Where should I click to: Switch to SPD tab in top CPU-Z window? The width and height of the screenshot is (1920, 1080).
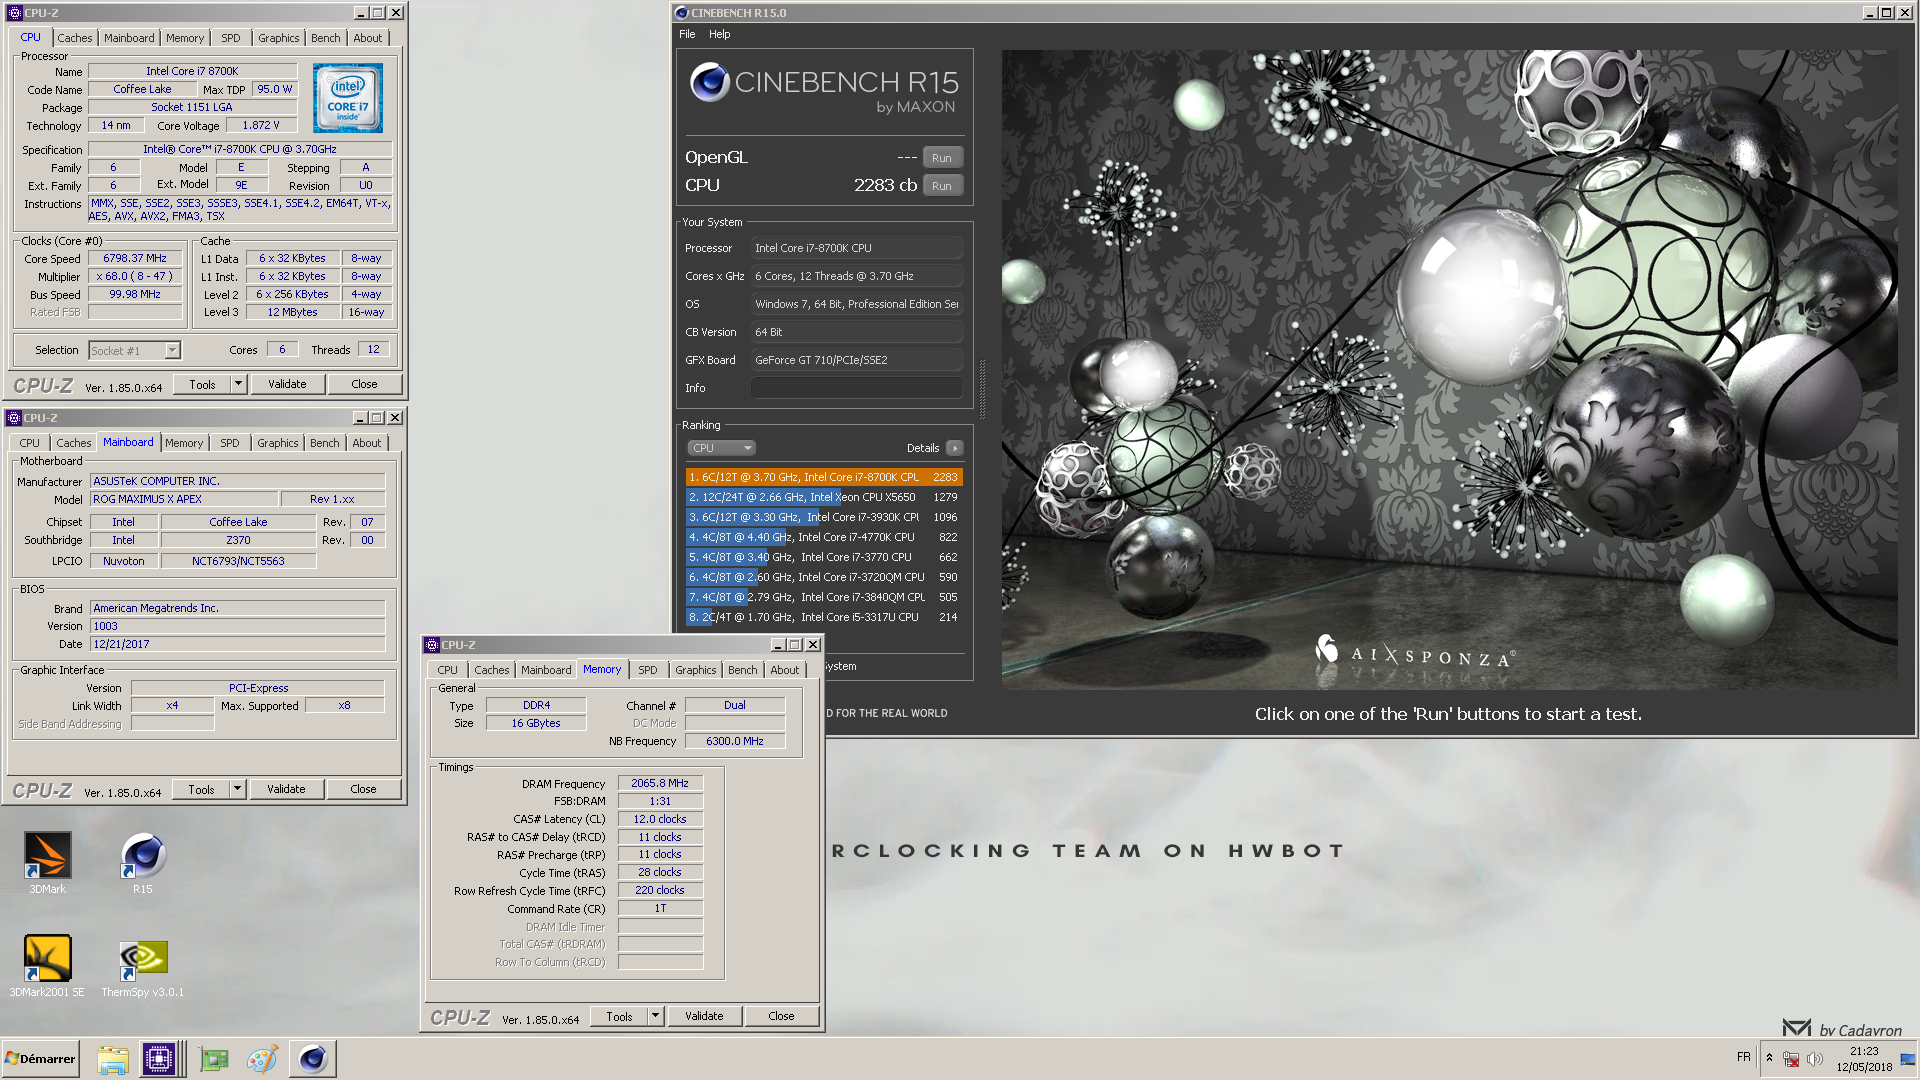click(x=231, y=38)
